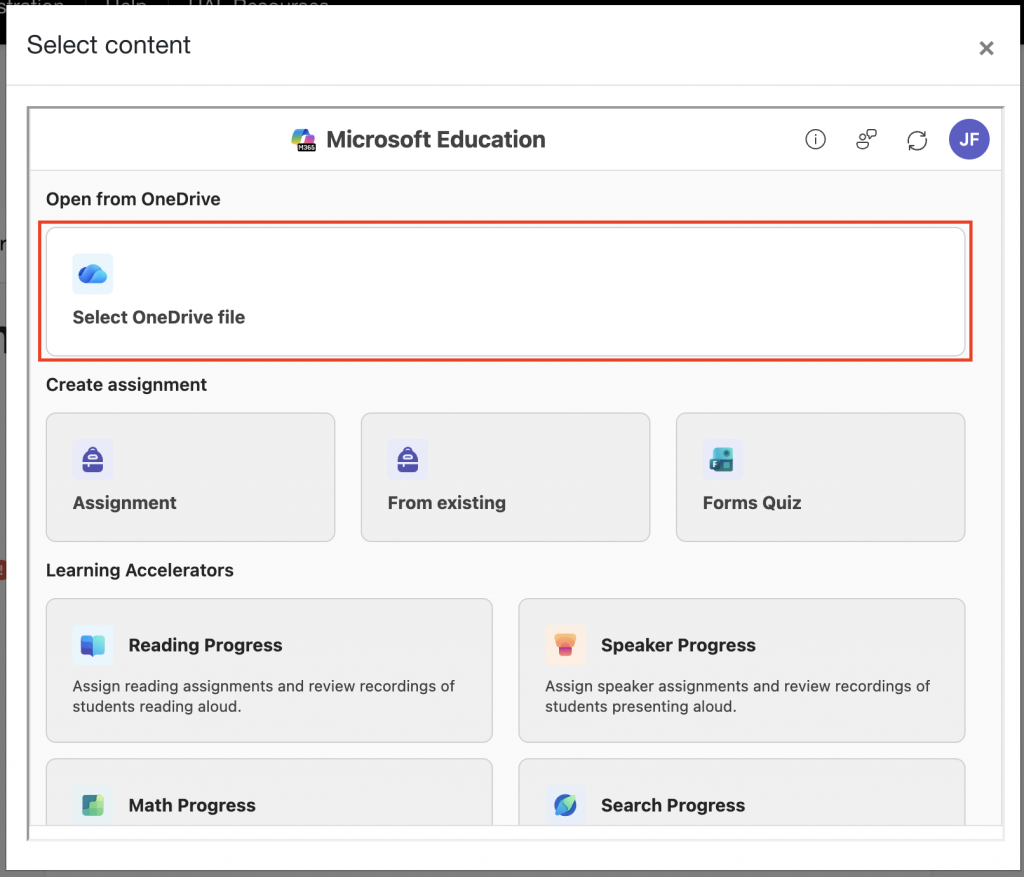Click the Search Progress icon
This screenshot has width=1024, height=877.
[x=565, y=805]
